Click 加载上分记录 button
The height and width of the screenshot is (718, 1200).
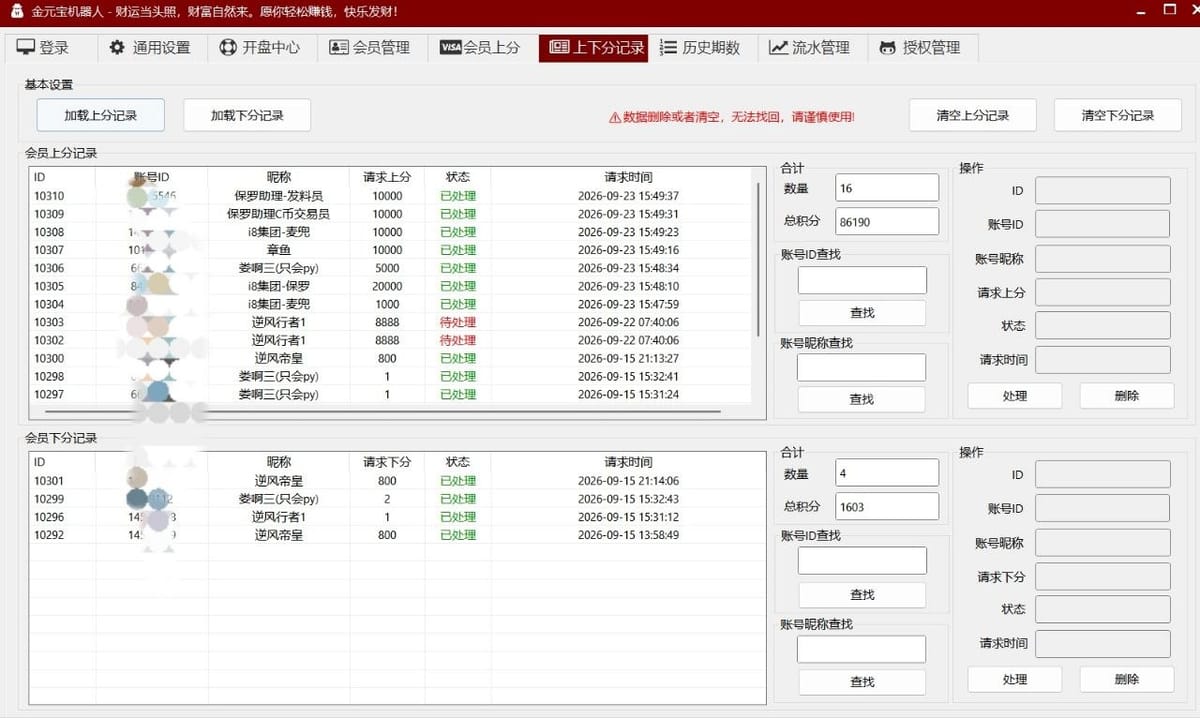pyautogui.click(x=101, y=115)
